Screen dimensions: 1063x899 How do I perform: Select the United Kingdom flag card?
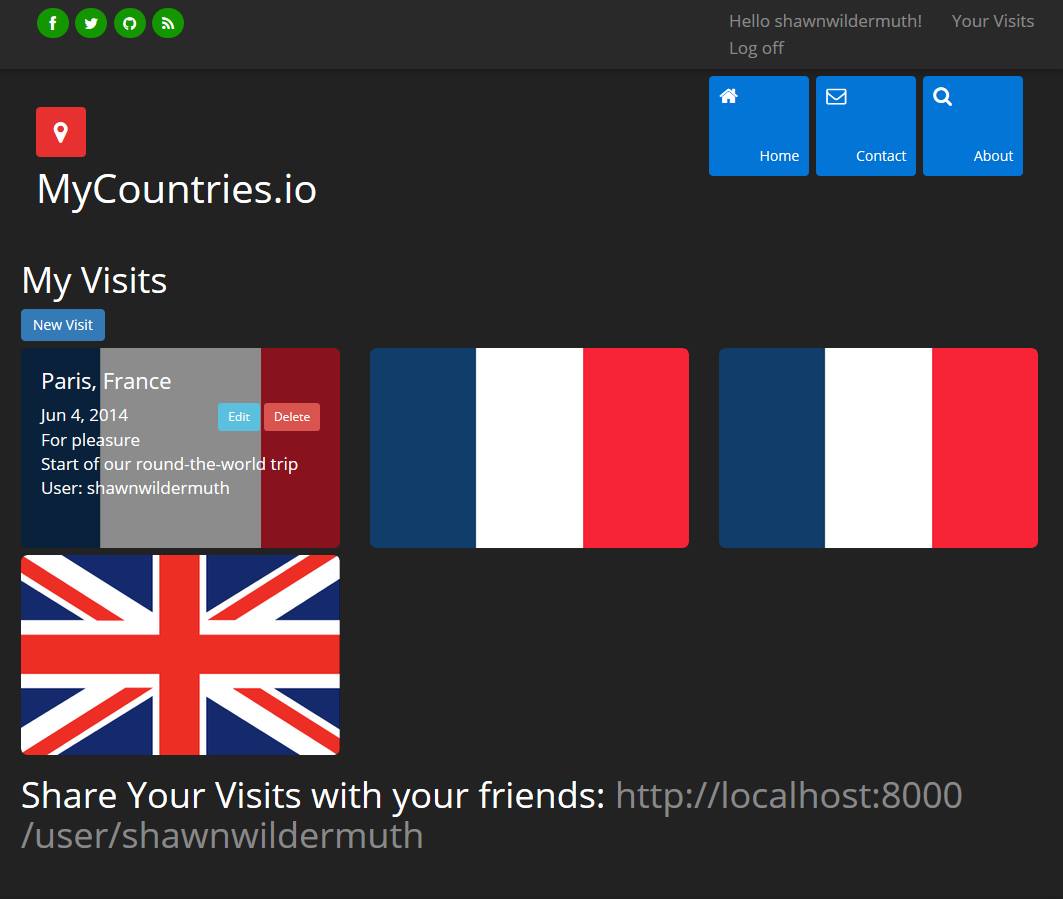click(x=180, y=654)
